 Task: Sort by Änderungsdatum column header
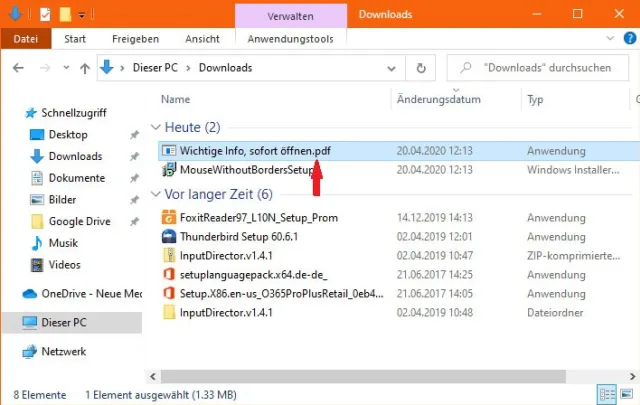(x=438, y=99)
